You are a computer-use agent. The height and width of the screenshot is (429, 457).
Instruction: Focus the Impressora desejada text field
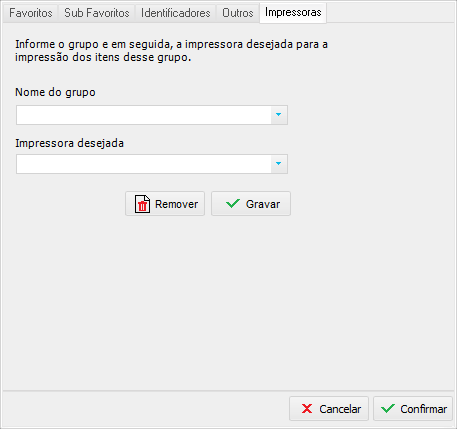click(x=144, y=164)
